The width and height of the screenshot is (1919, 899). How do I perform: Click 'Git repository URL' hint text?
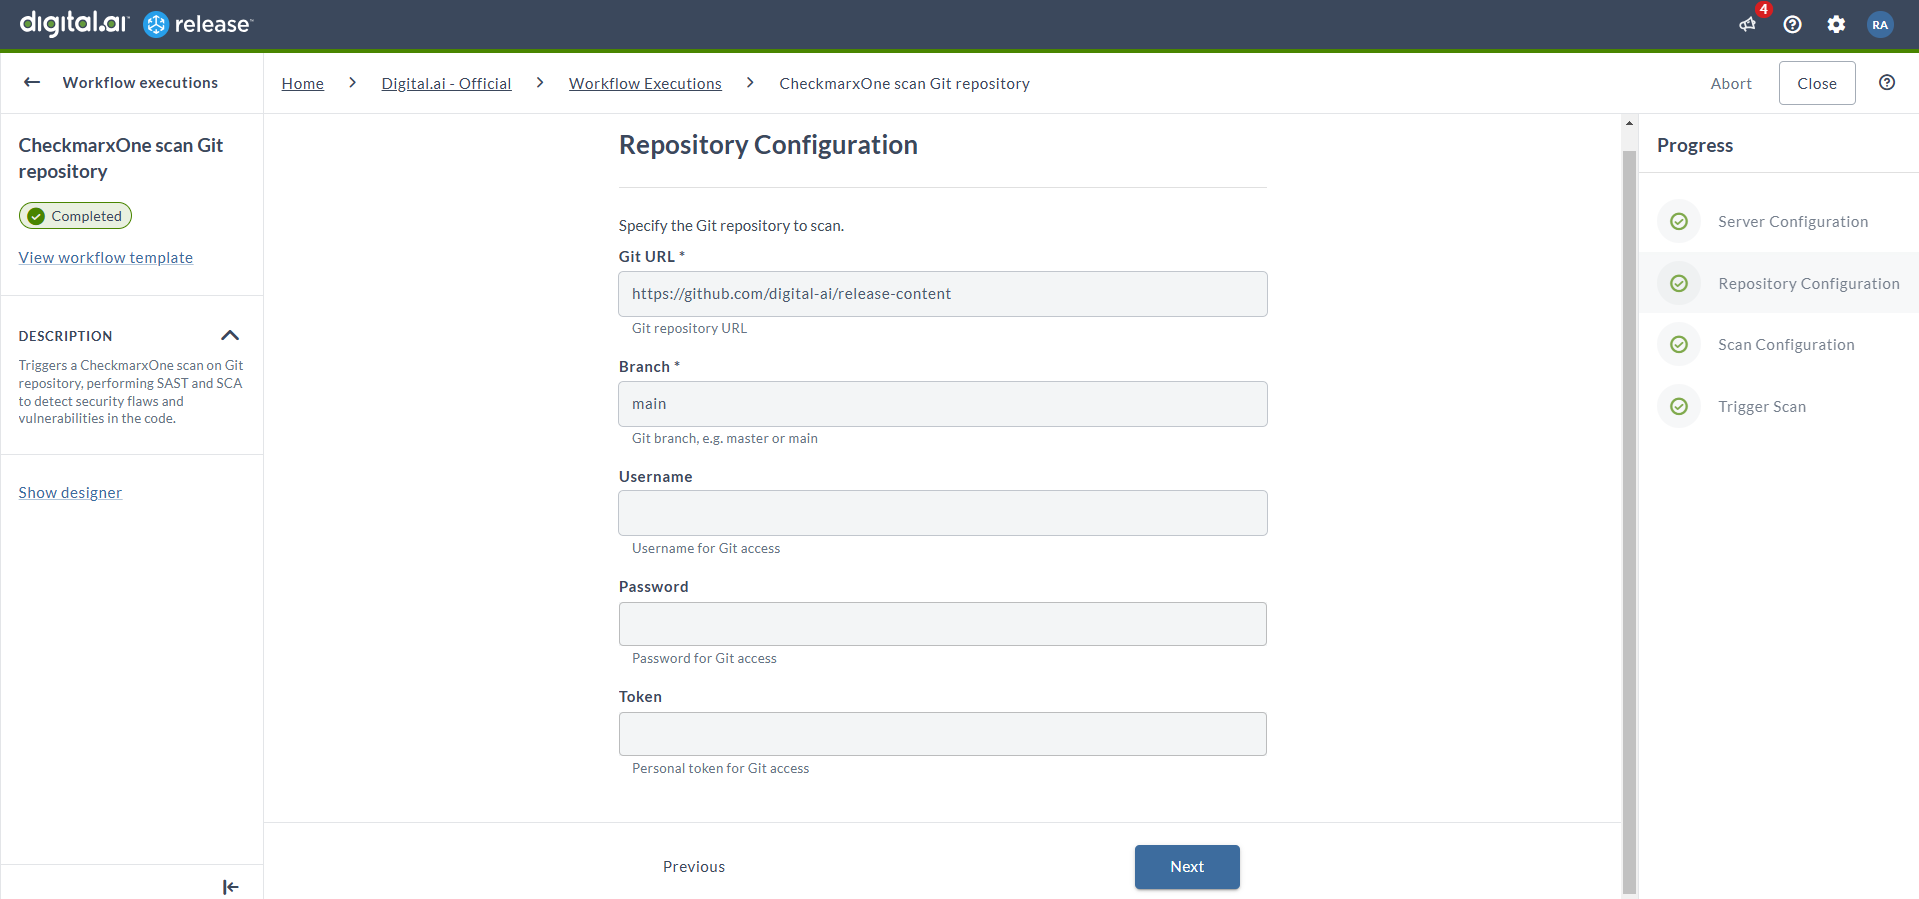pos(689,329)
